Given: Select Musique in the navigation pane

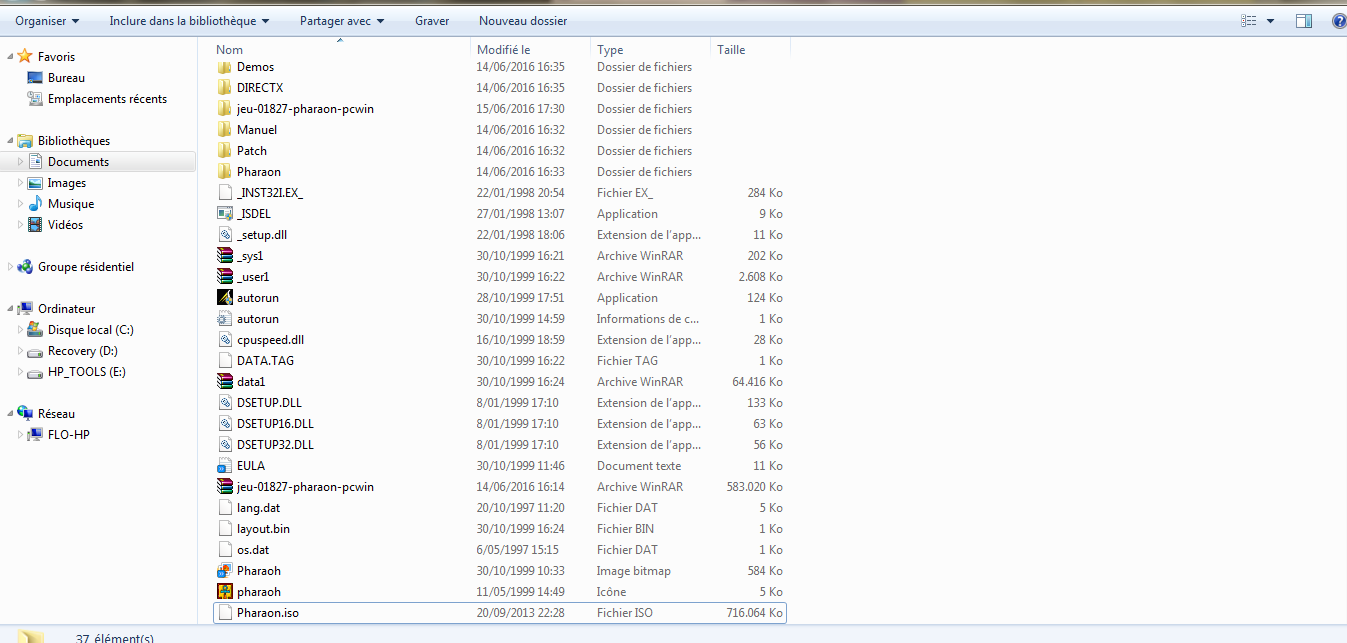Looking at the screenshot, I should [71, 204].
